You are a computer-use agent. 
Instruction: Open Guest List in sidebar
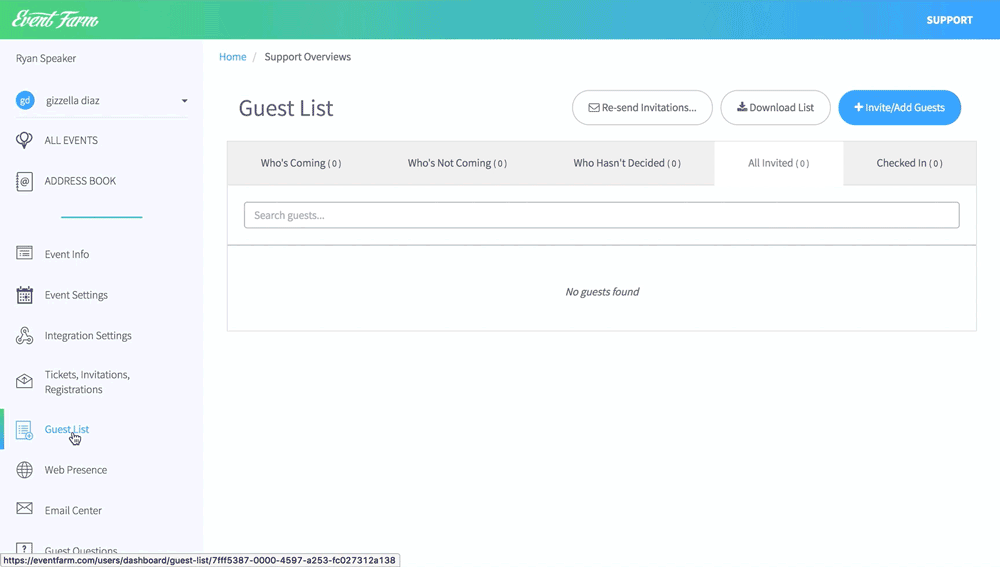coord(67,429)
